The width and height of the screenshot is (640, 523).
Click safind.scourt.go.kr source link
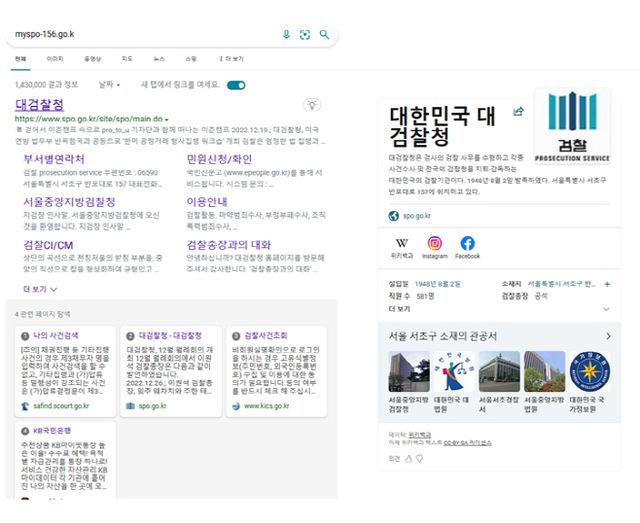61,406
